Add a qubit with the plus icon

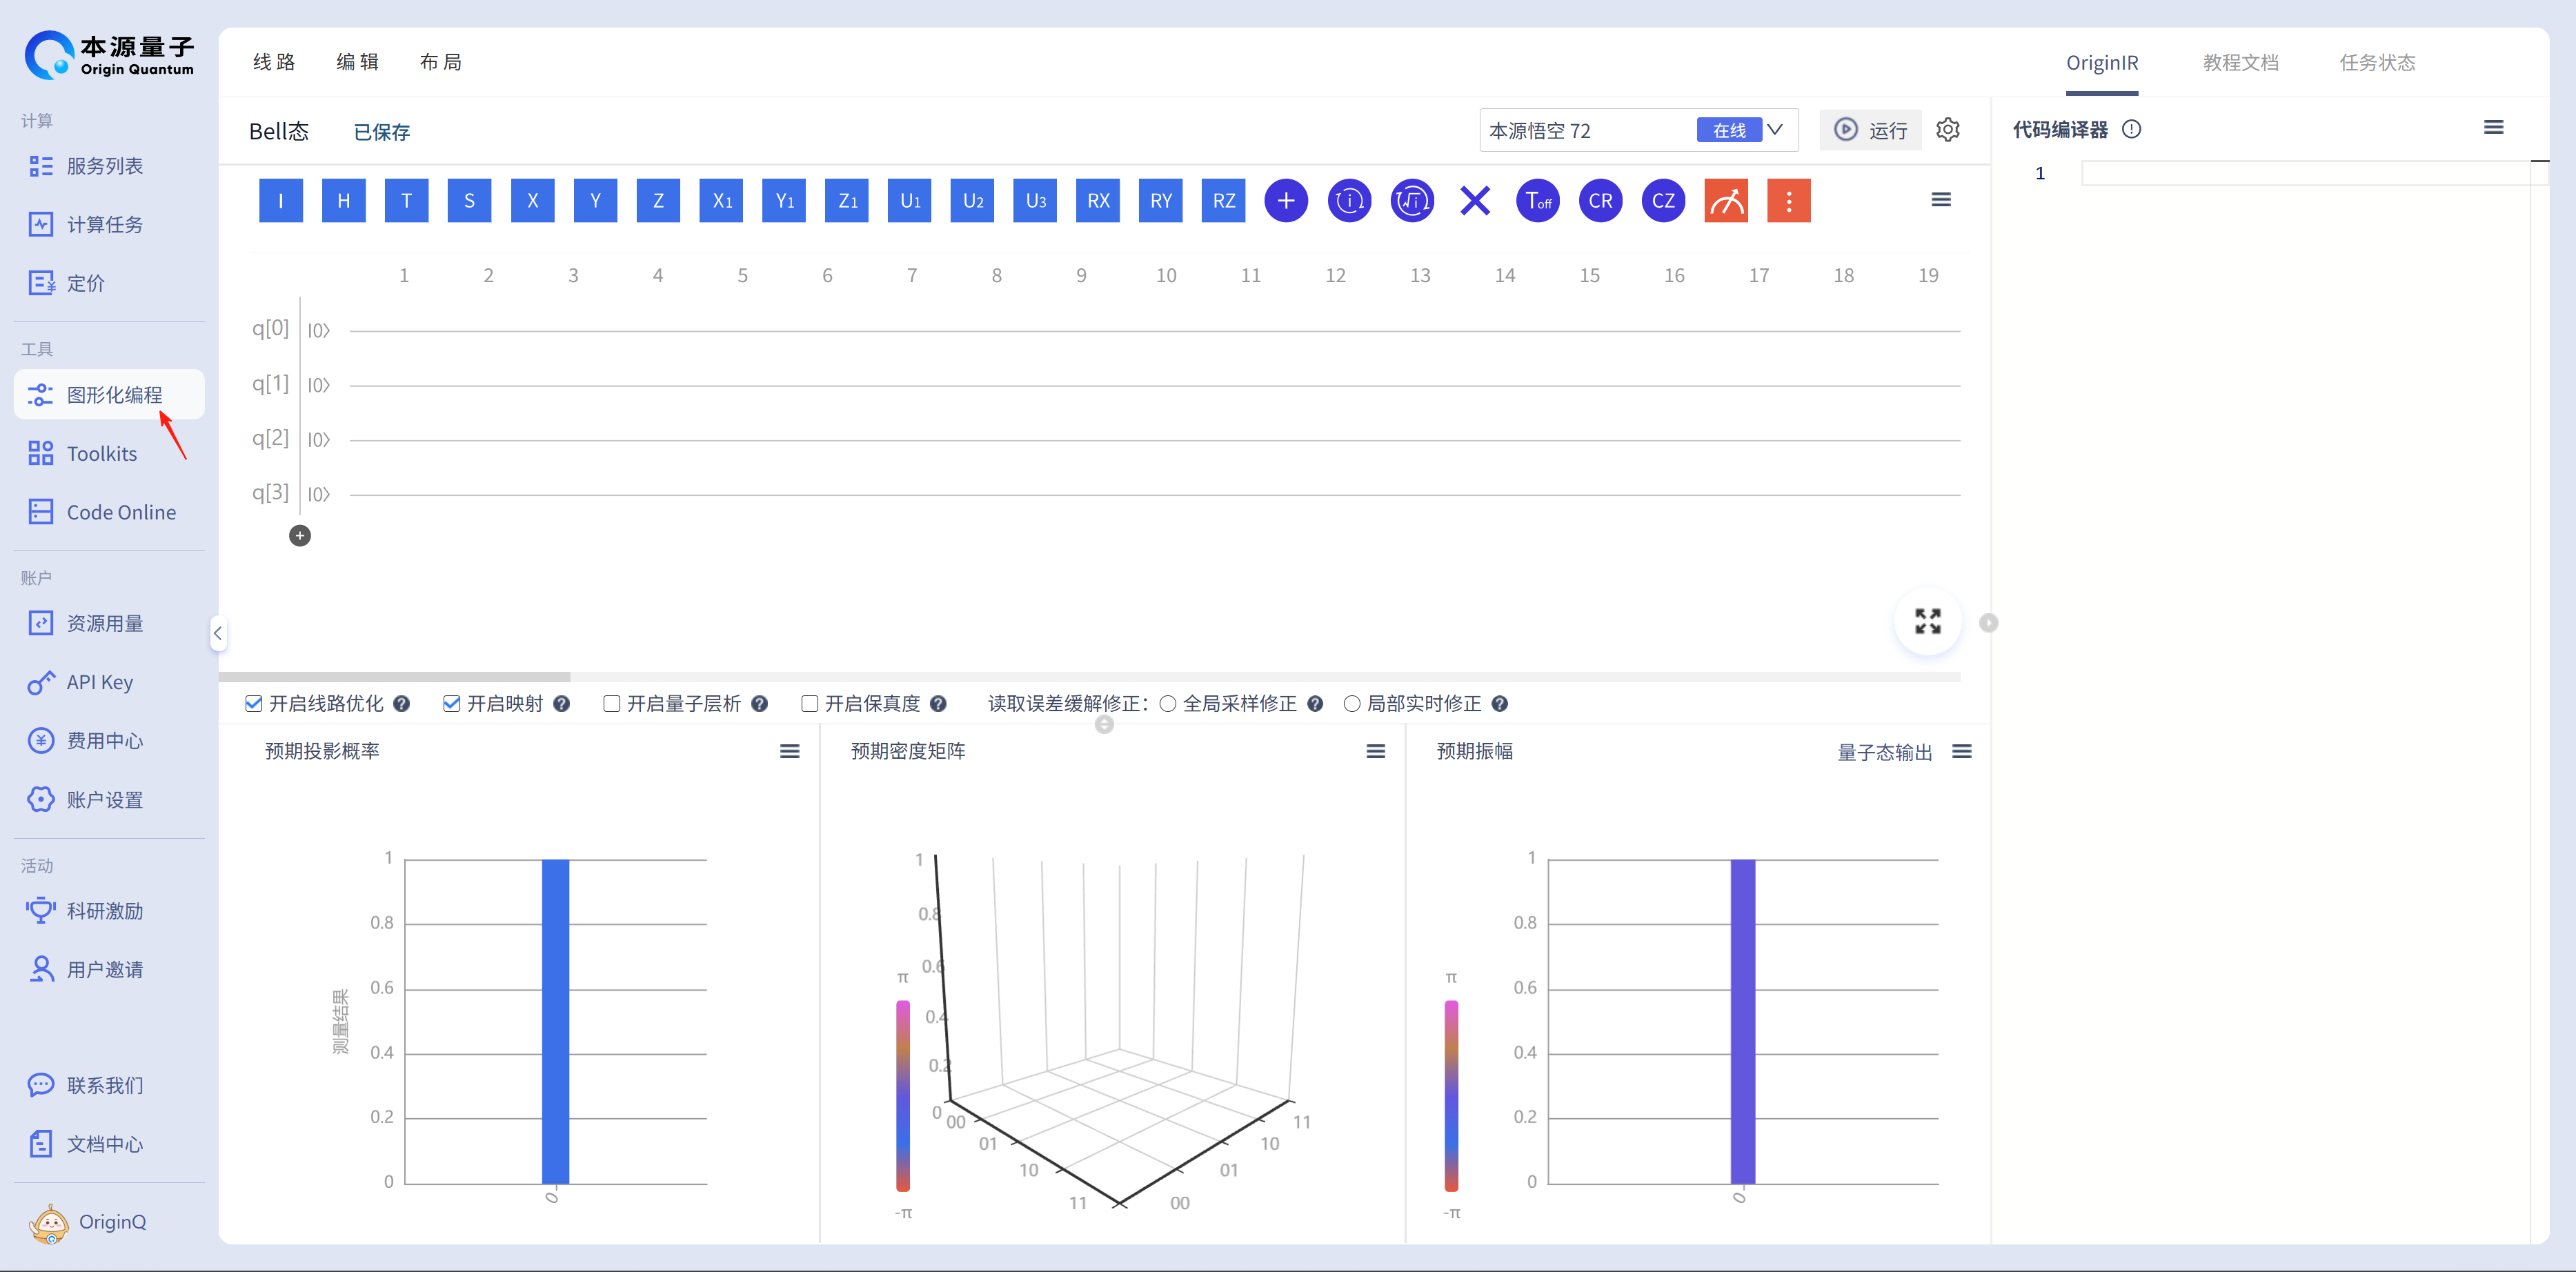coord(300,536)
